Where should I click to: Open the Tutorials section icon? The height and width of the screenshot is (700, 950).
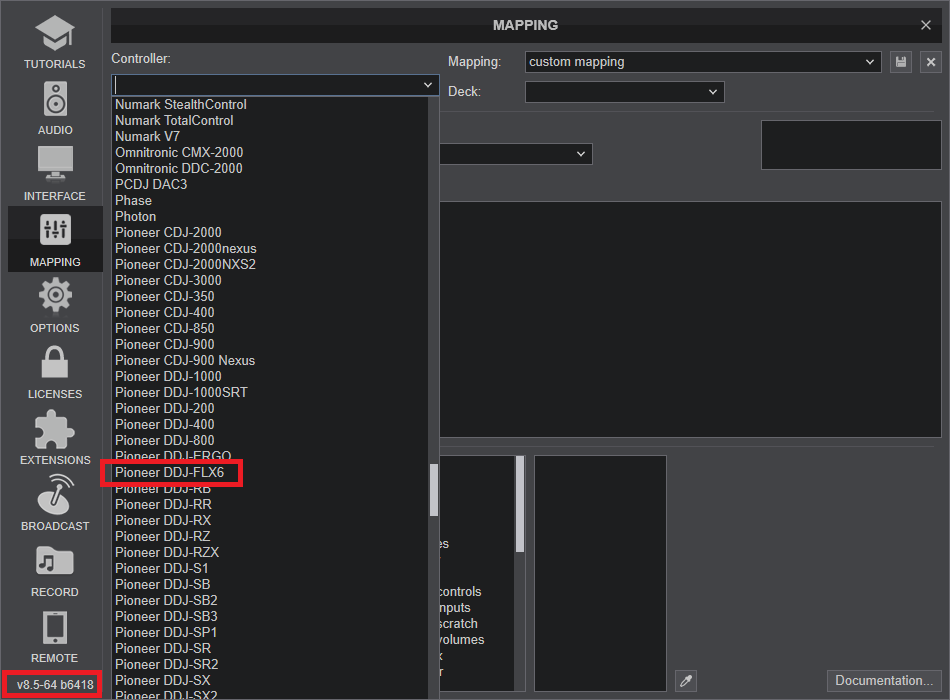[x=55, y=33]
